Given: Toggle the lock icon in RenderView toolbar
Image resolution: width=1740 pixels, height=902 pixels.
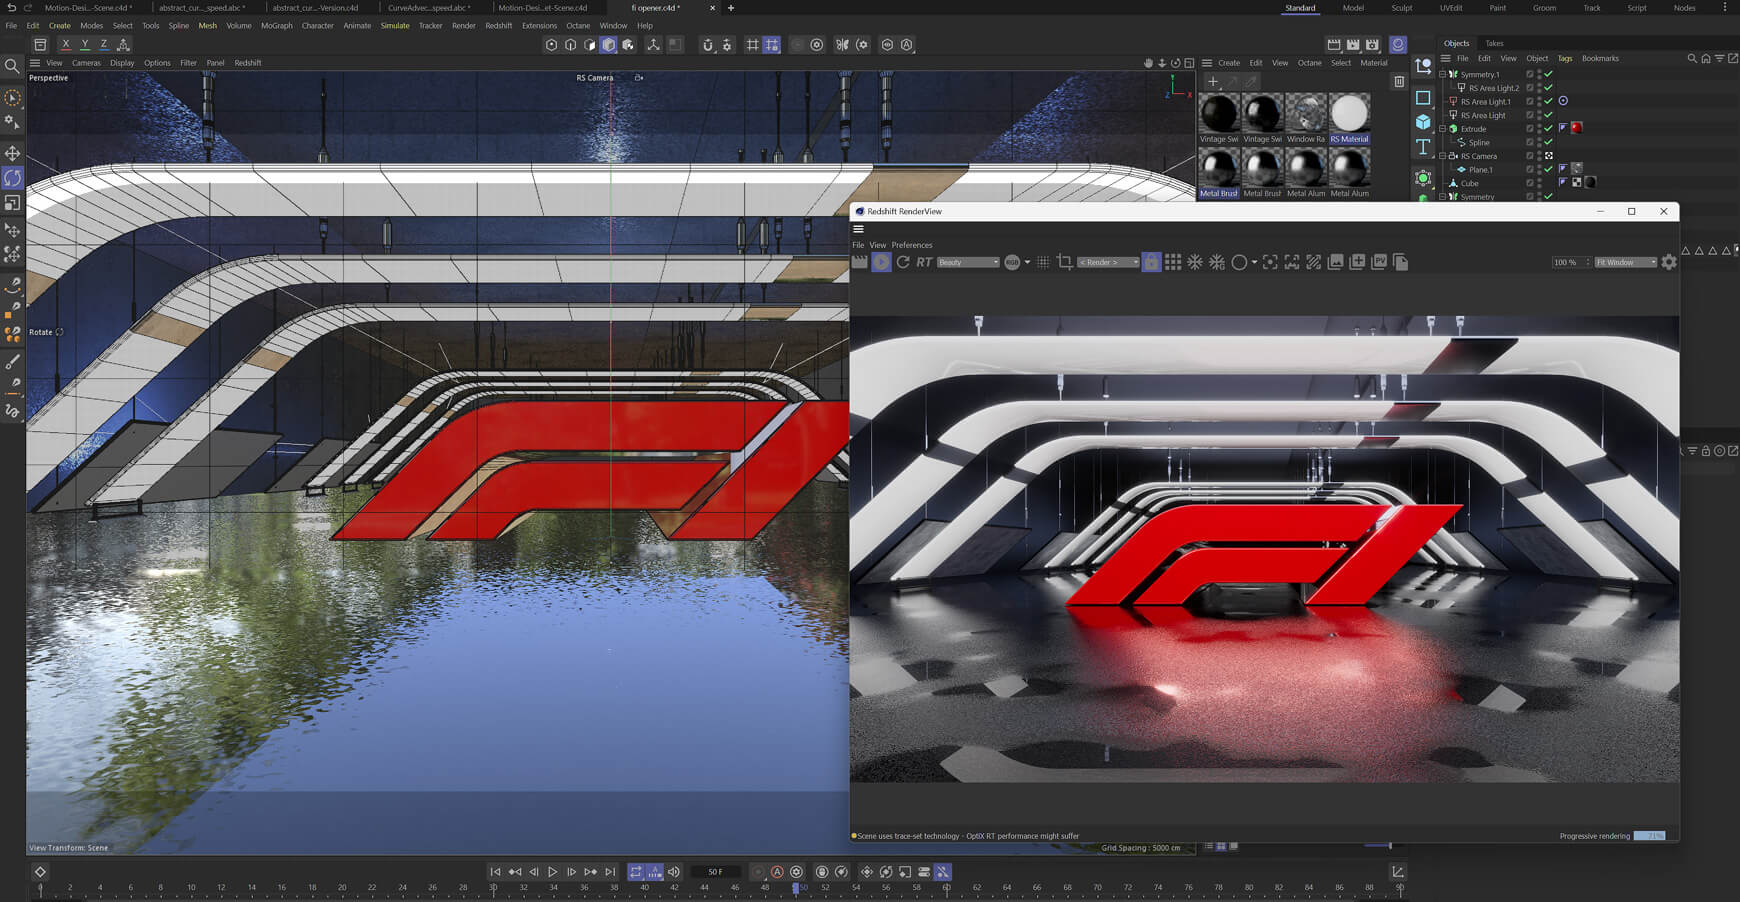Looking at the screenshot, I should click(1151, 262).
